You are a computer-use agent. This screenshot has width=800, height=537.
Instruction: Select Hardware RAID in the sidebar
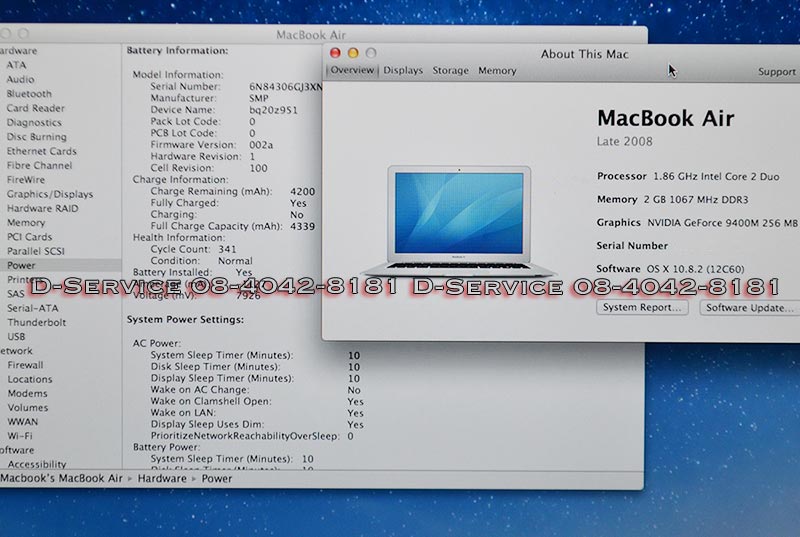click(43, 208)
